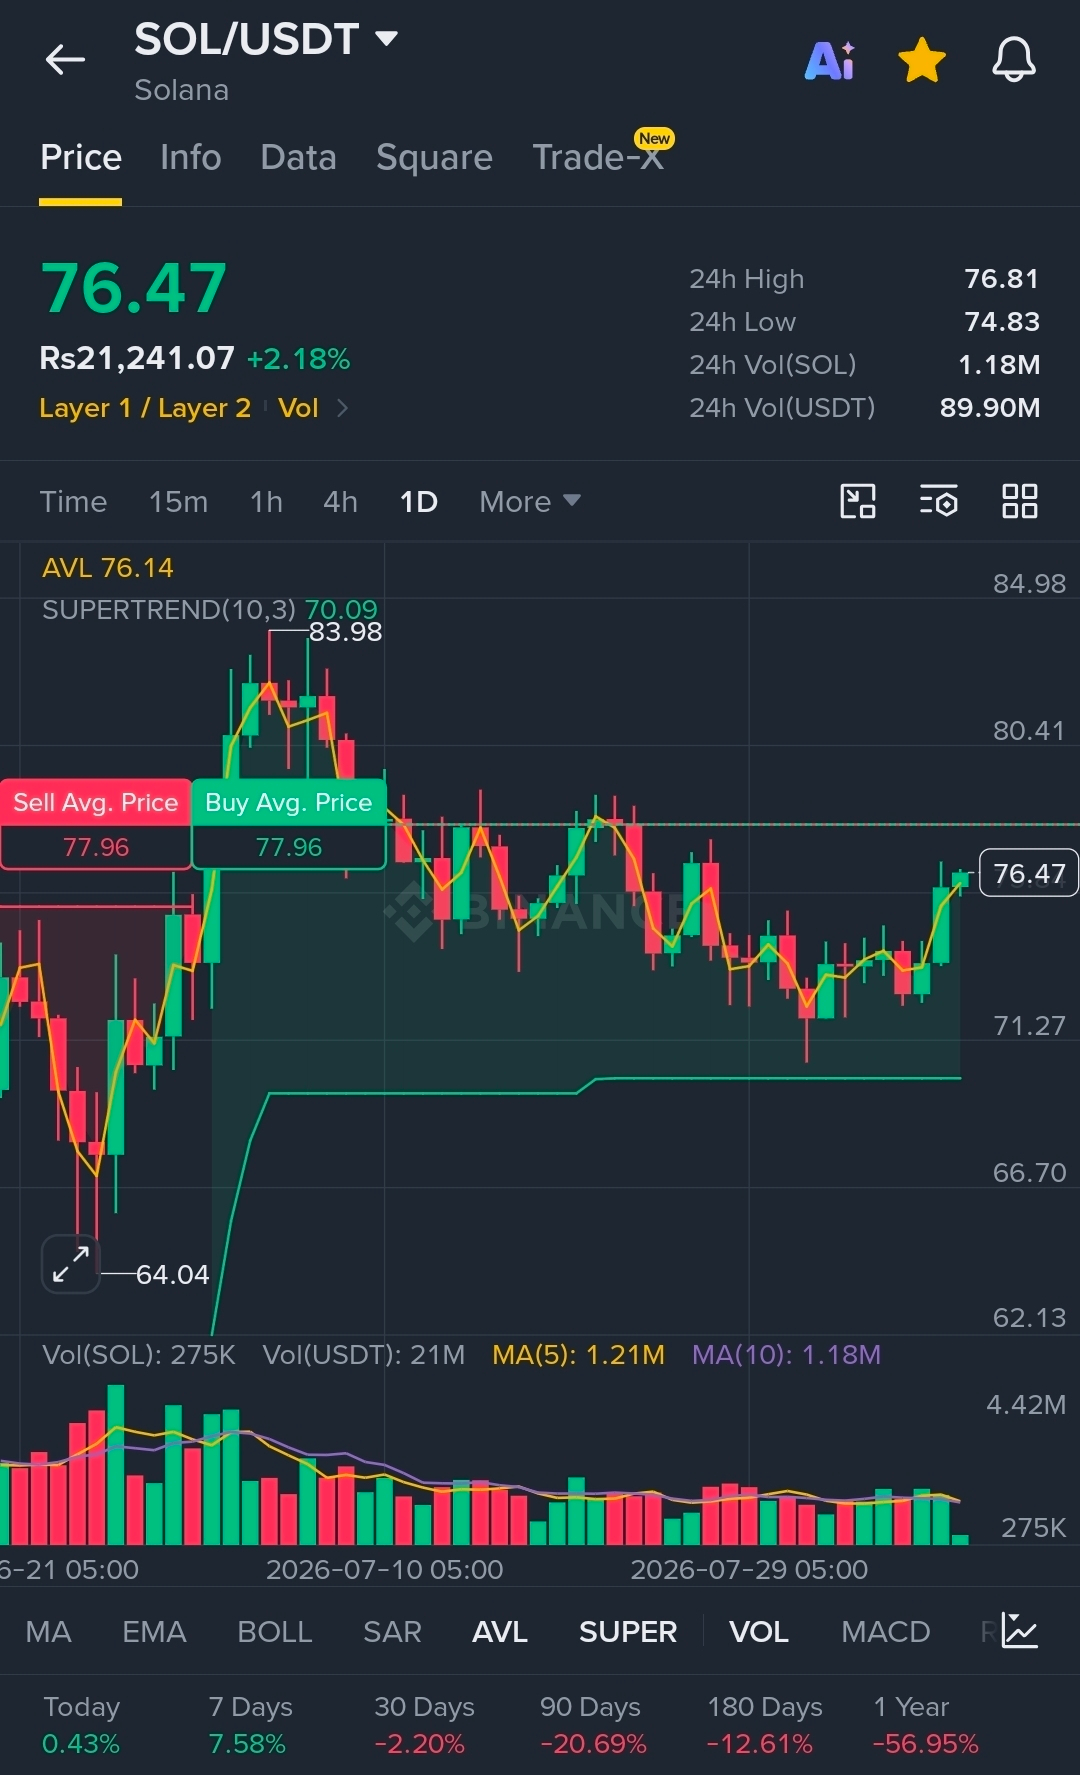Tap the large 76.47 last price
This screenshot has width=1080, height=1775.
134,288
